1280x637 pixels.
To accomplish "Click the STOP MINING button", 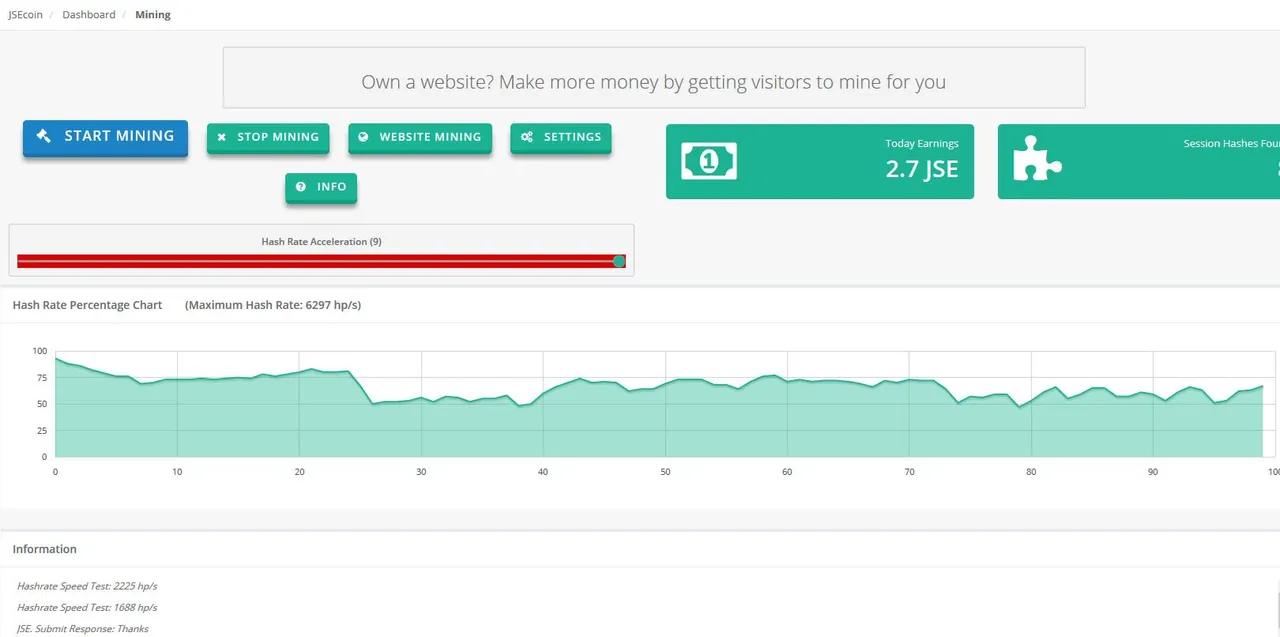I will (268, 137).
